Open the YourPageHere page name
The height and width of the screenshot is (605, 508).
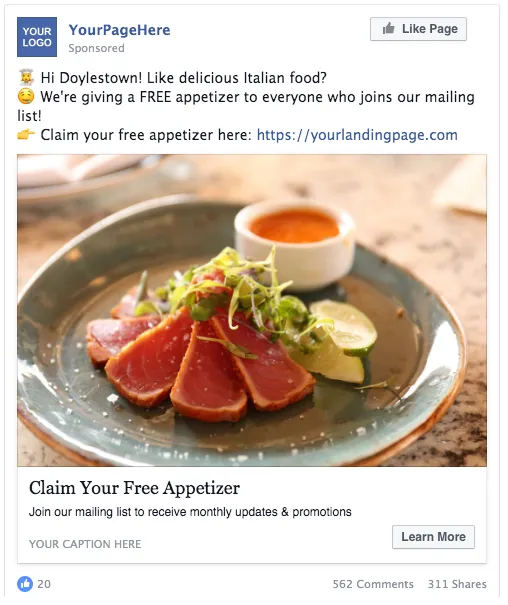coord(119,30)
